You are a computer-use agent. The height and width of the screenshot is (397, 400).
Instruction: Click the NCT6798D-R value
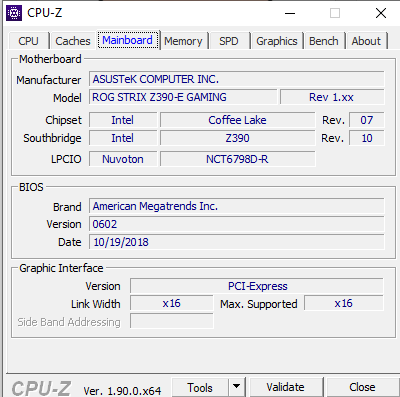tap(237, 159)
